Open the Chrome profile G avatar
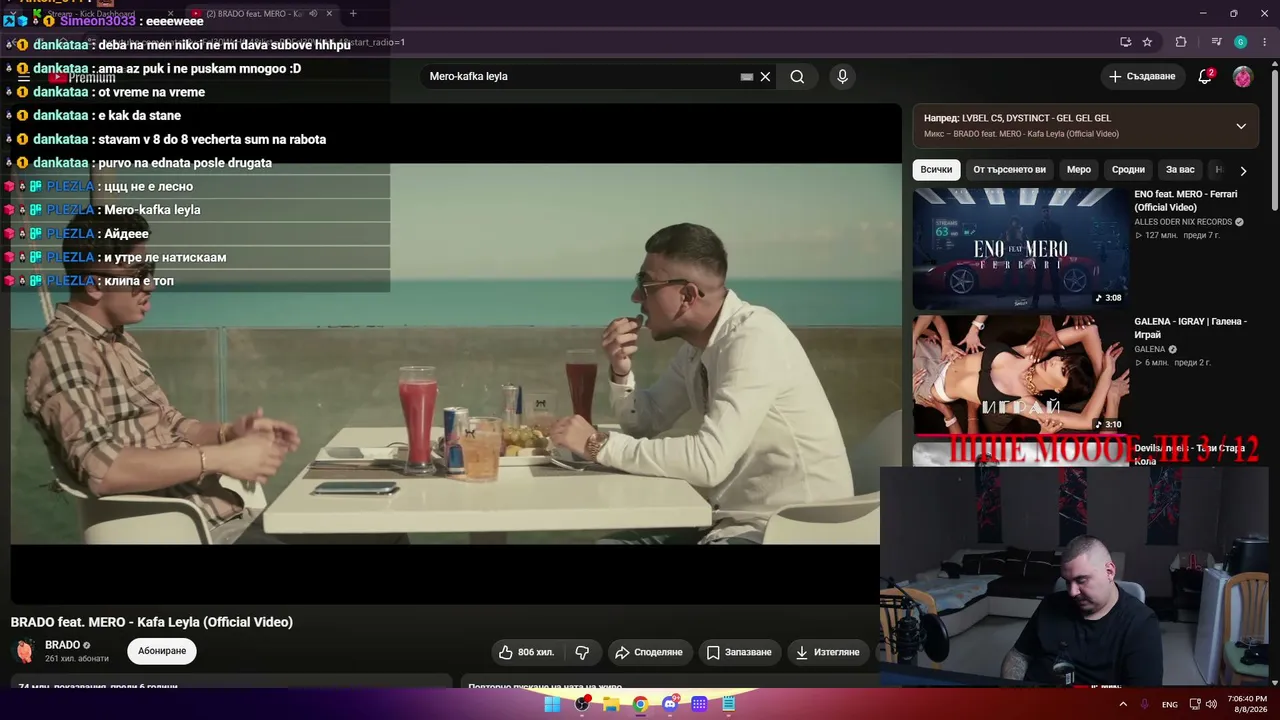Screen dimensions: 1280x720 pos(1240,42)
